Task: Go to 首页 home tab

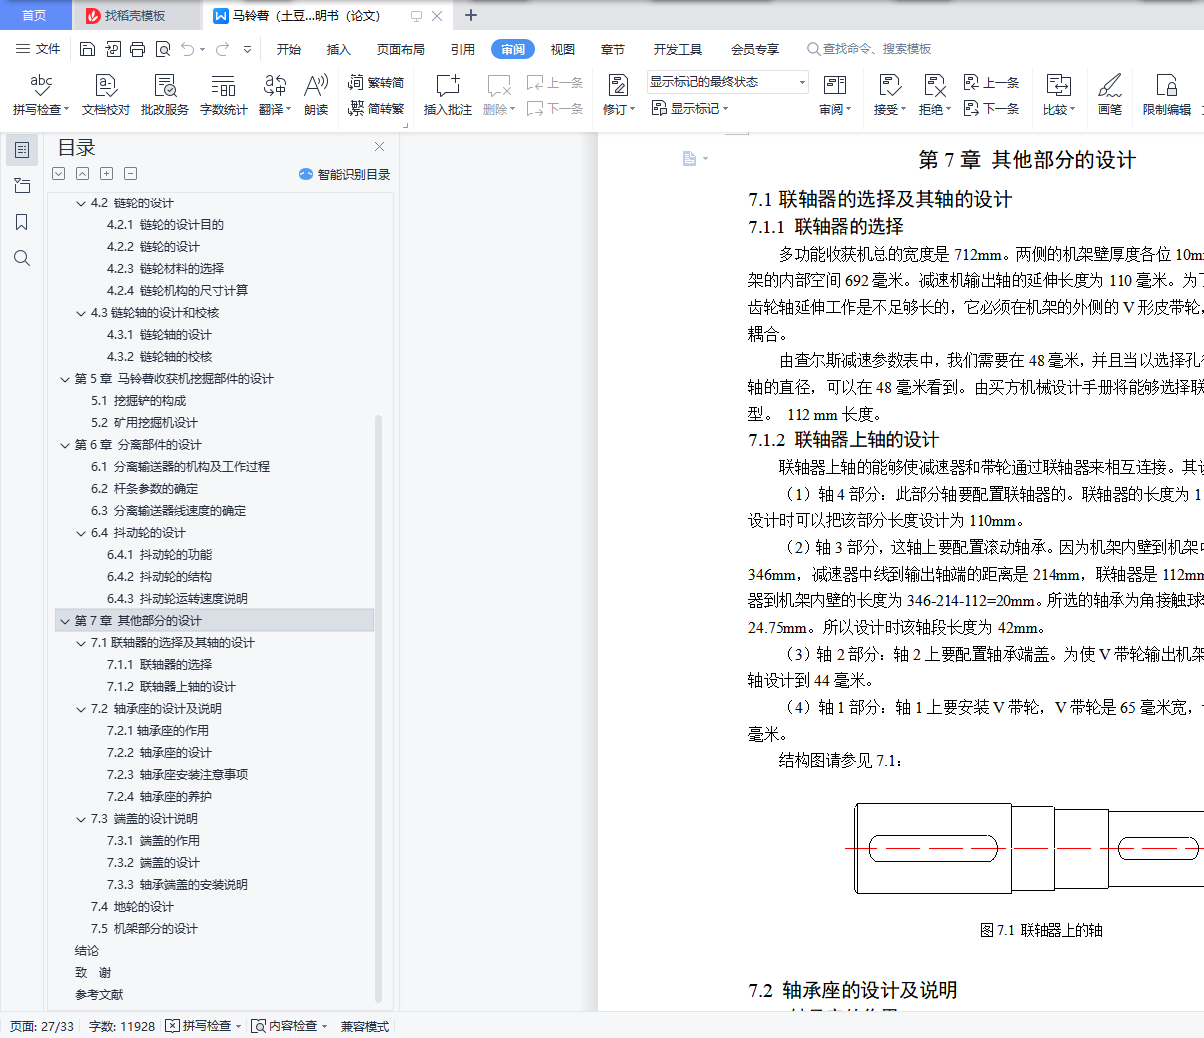Action: pyautogui.click(x=34, y=15)
